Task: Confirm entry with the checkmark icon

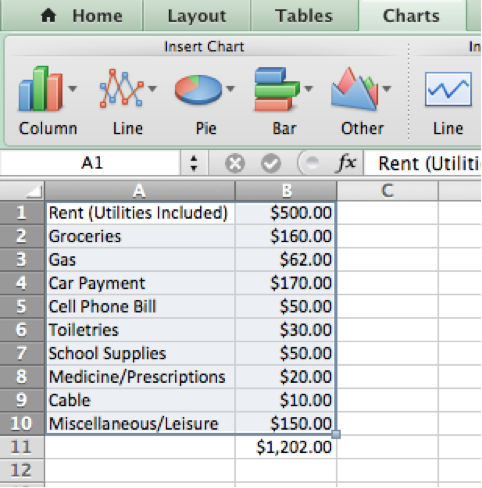Action: click(x=271, y=163)
